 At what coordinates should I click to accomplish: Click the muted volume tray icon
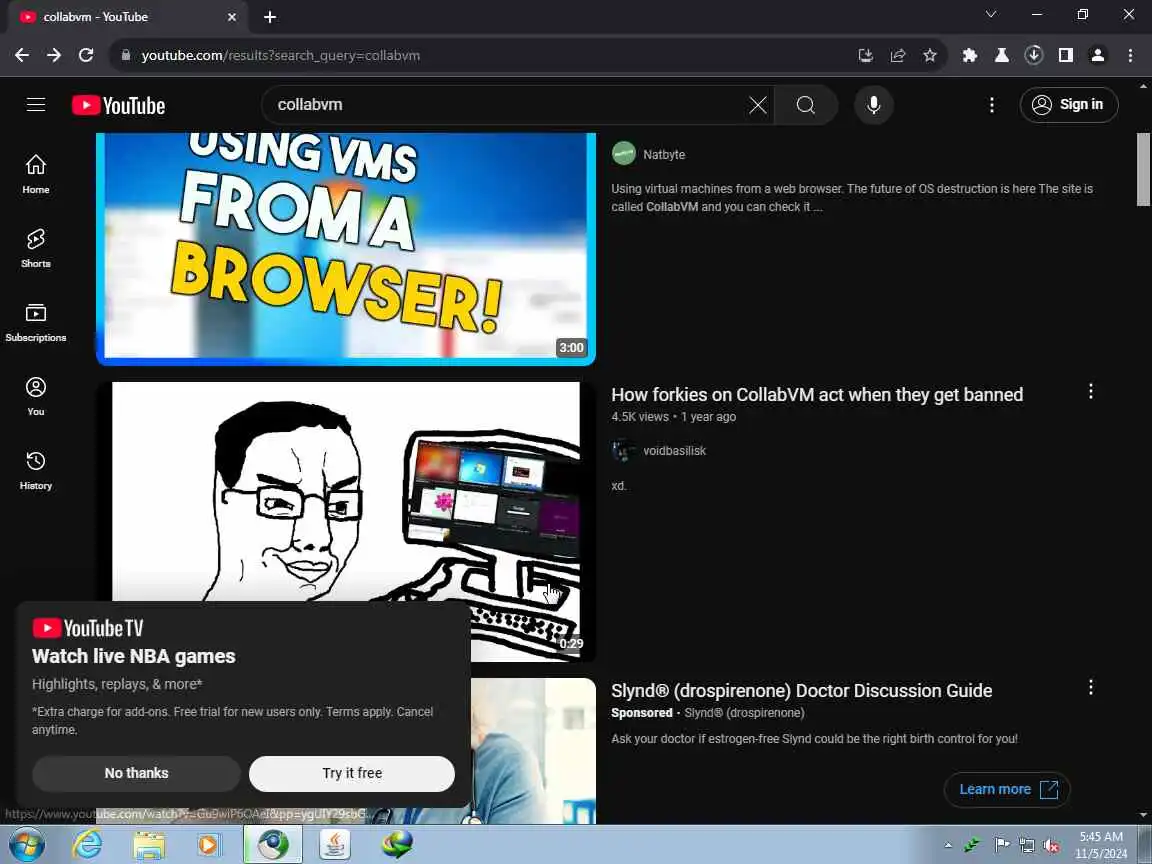1051,846
